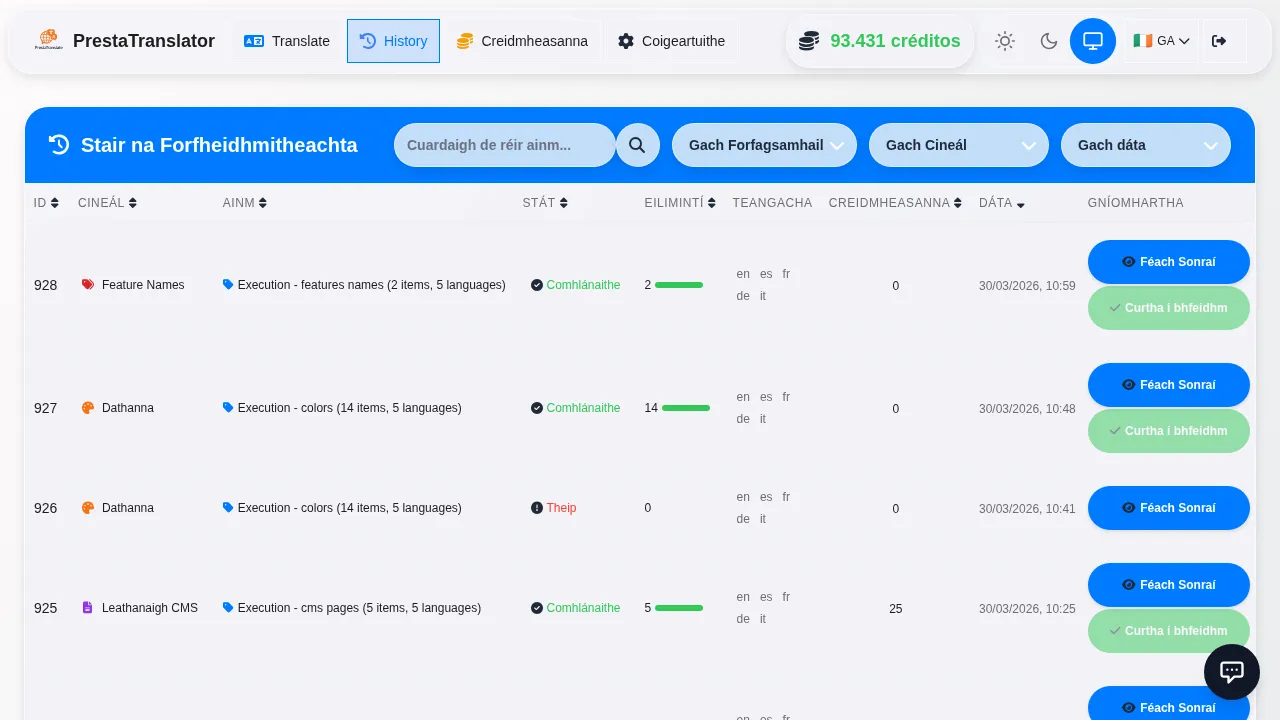
Task: Click the logout arrow icon
Action: (1218, 41)
